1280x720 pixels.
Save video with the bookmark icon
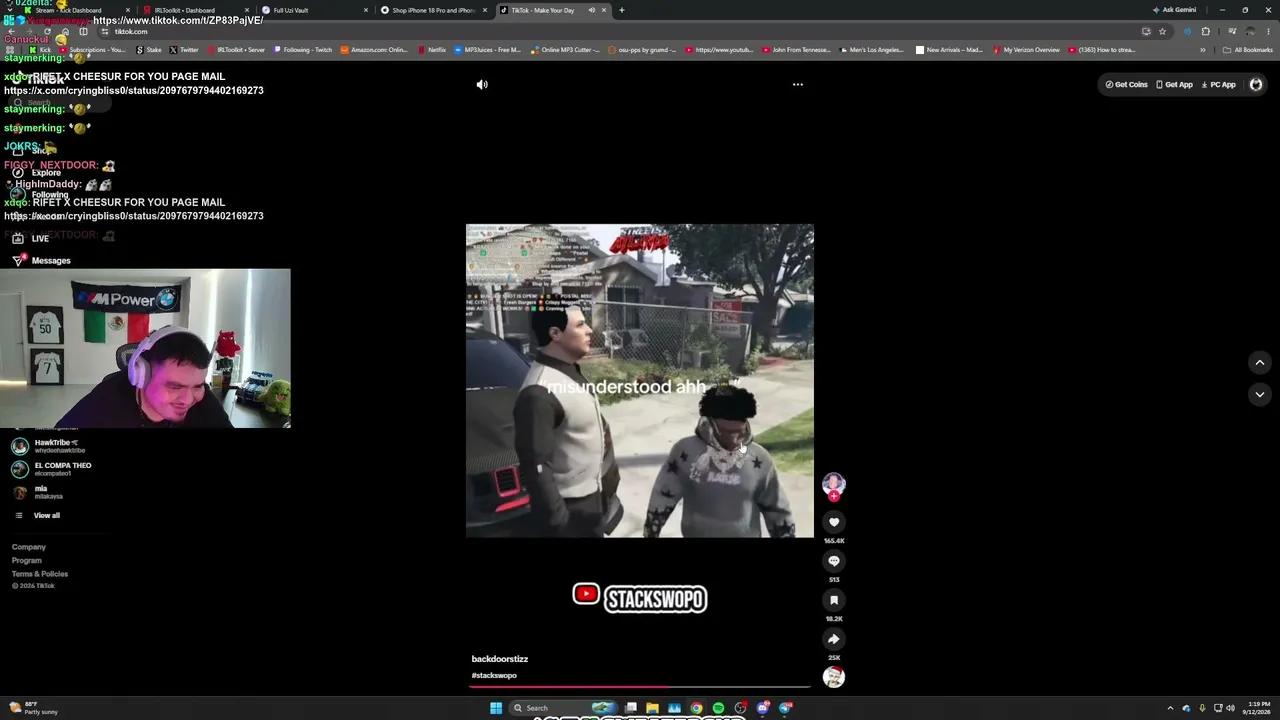pos(834,600)
